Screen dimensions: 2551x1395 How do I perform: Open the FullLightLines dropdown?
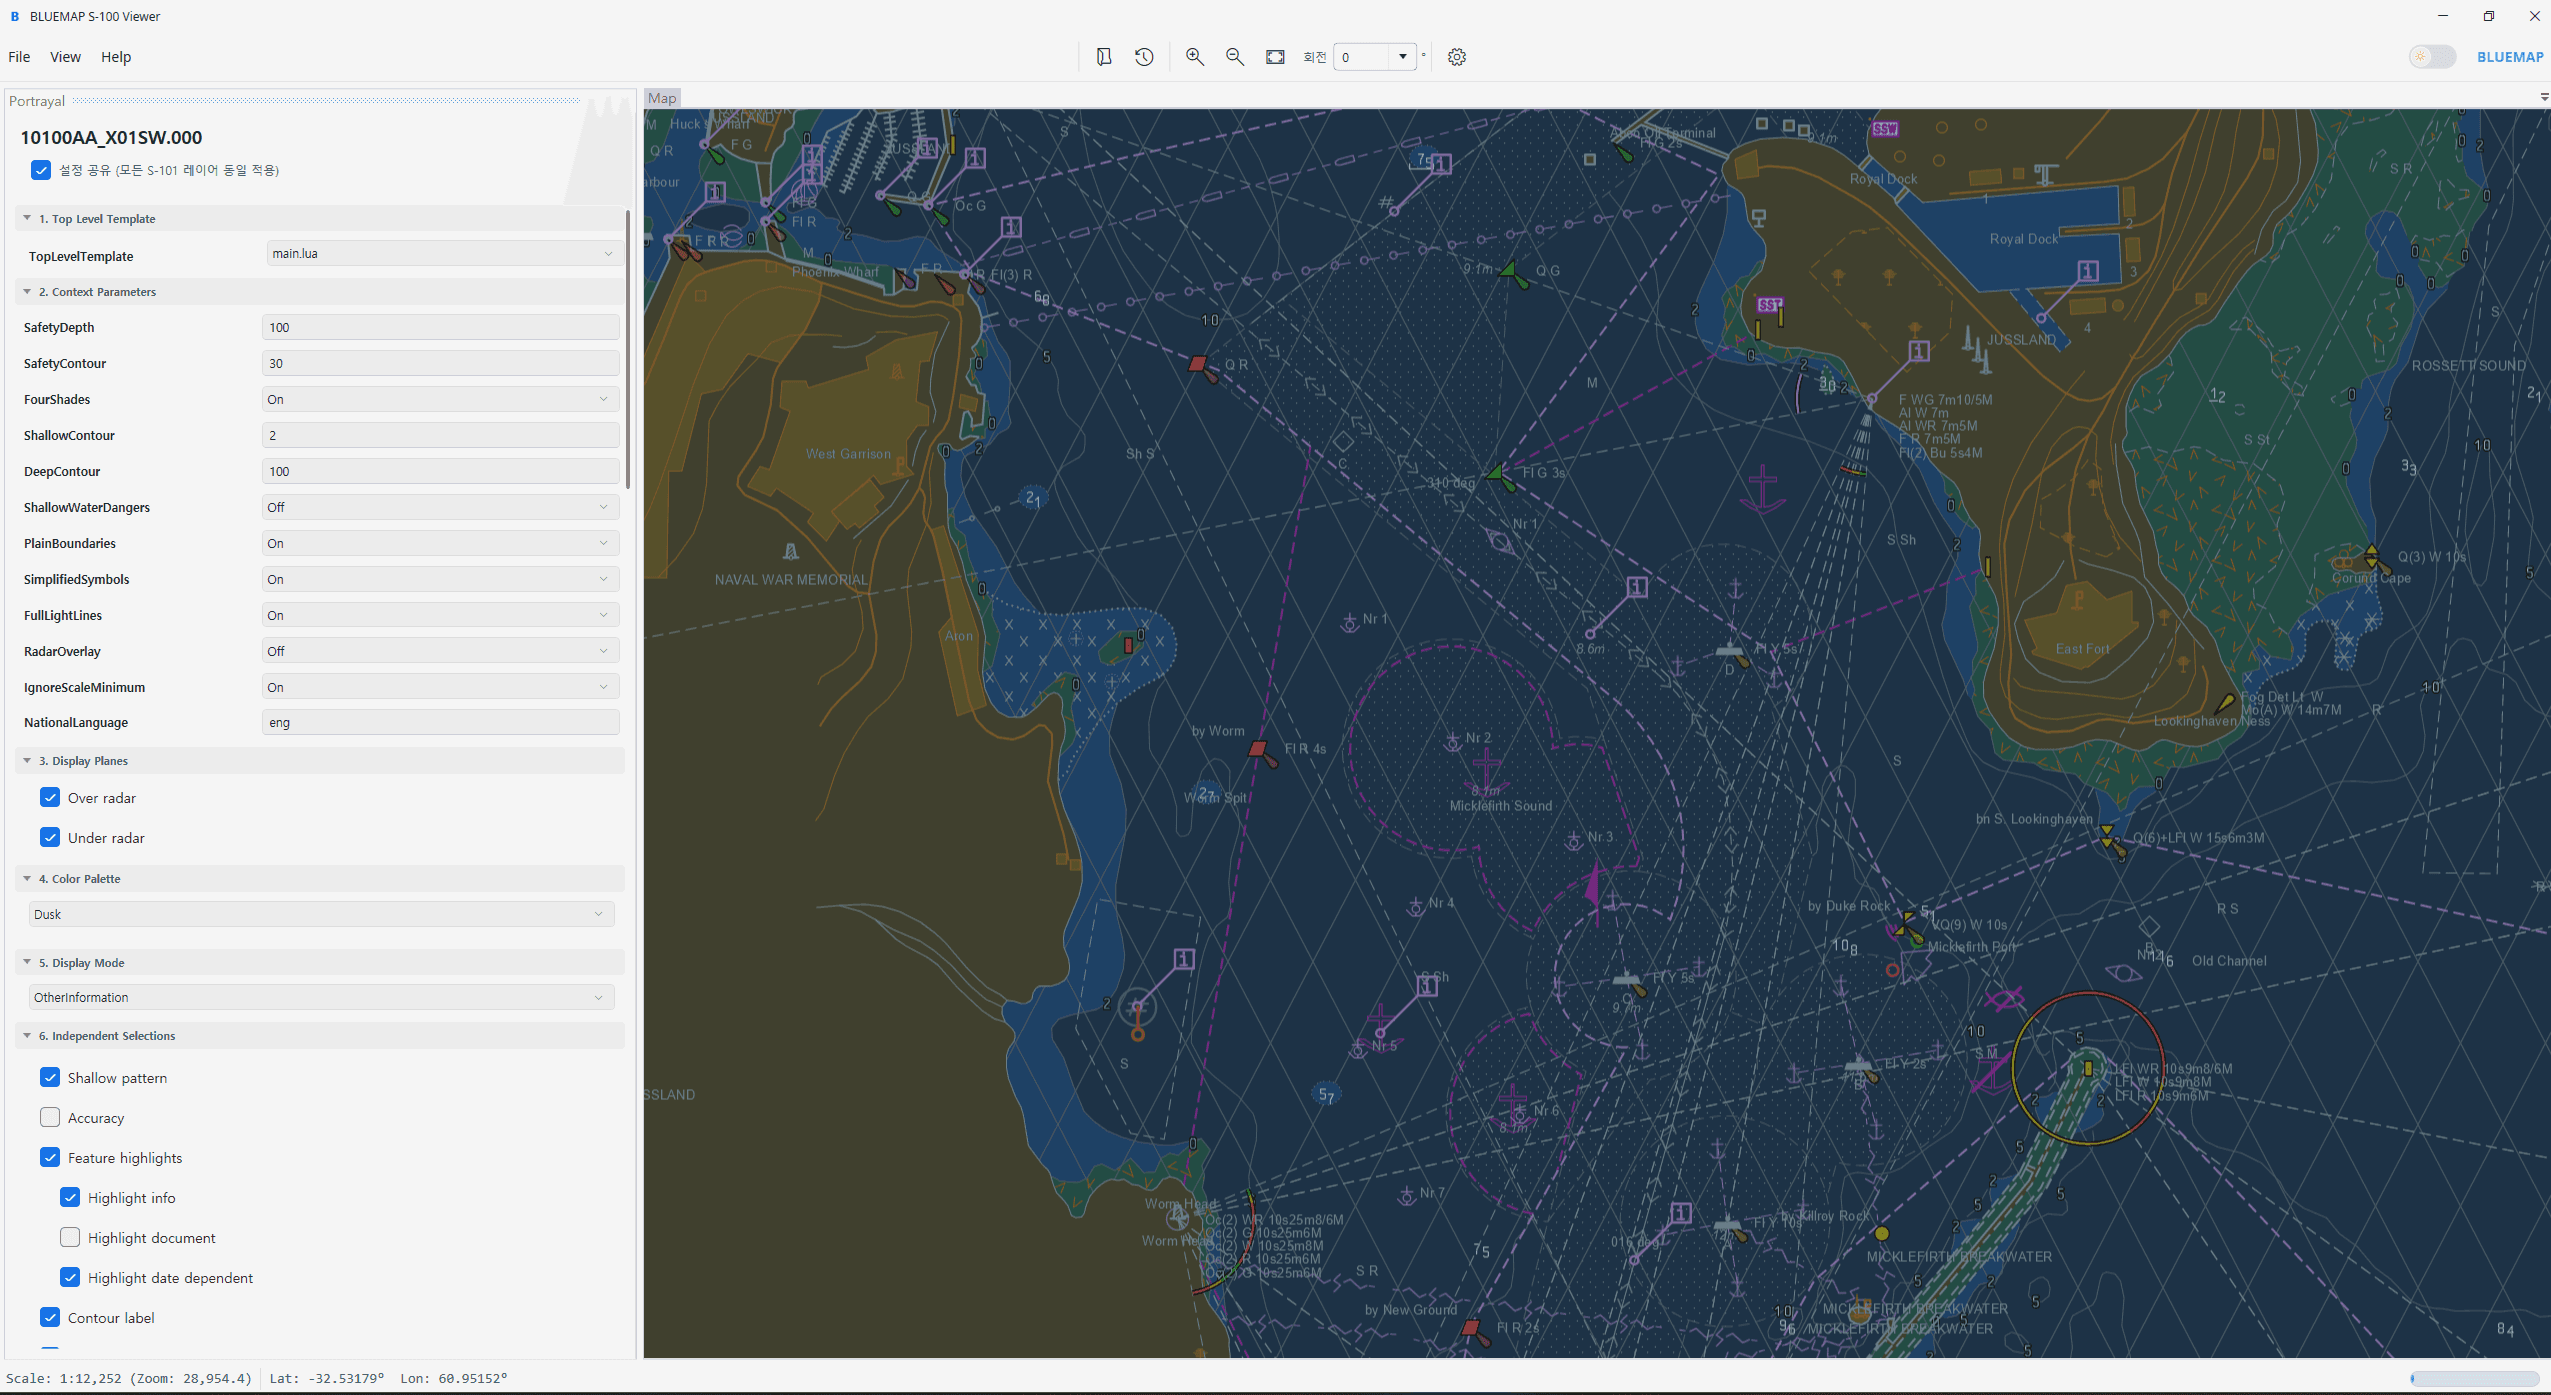click(x=440, y=615)
